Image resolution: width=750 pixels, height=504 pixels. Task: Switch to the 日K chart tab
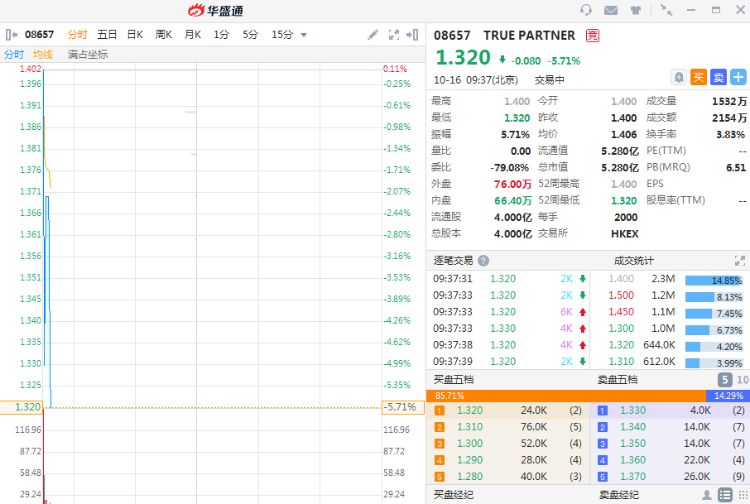coord(134,35)
